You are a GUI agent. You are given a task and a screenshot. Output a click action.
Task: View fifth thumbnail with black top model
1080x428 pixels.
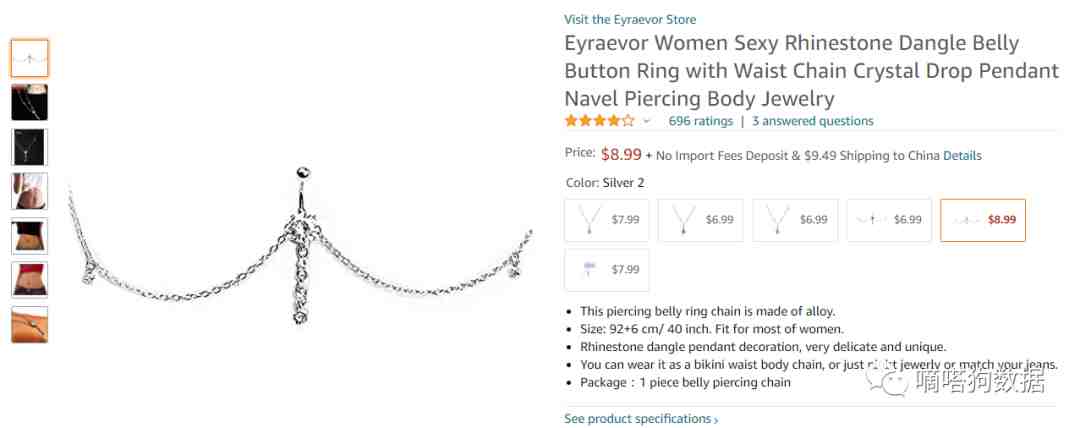(30, 236)
